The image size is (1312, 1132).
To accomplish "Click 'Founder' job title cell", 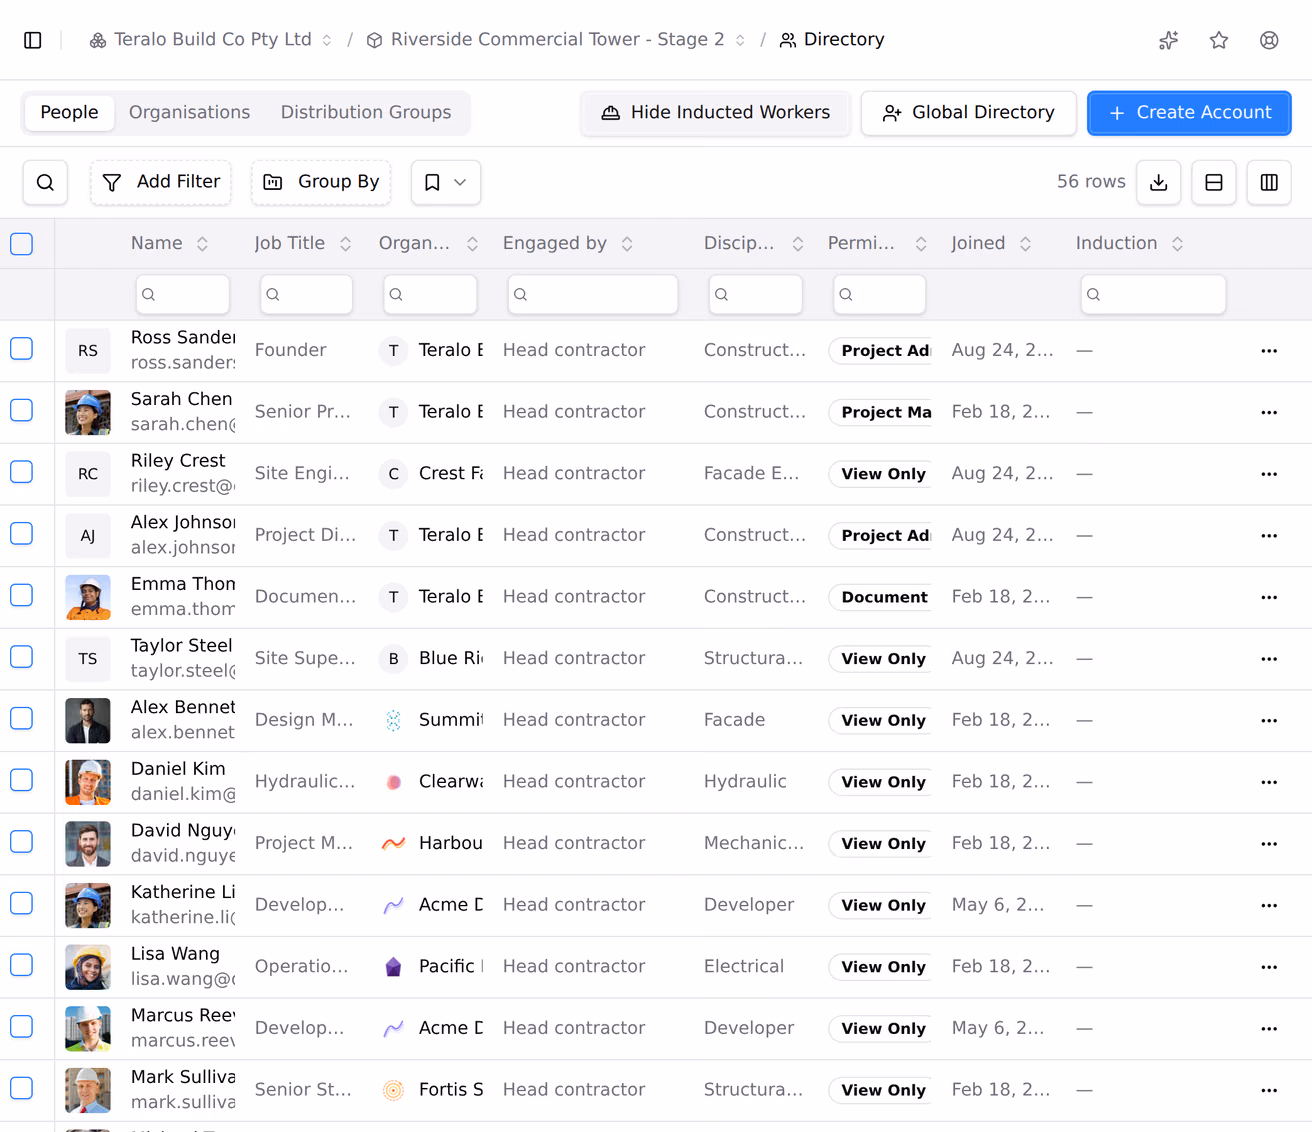I will [291, 351].
